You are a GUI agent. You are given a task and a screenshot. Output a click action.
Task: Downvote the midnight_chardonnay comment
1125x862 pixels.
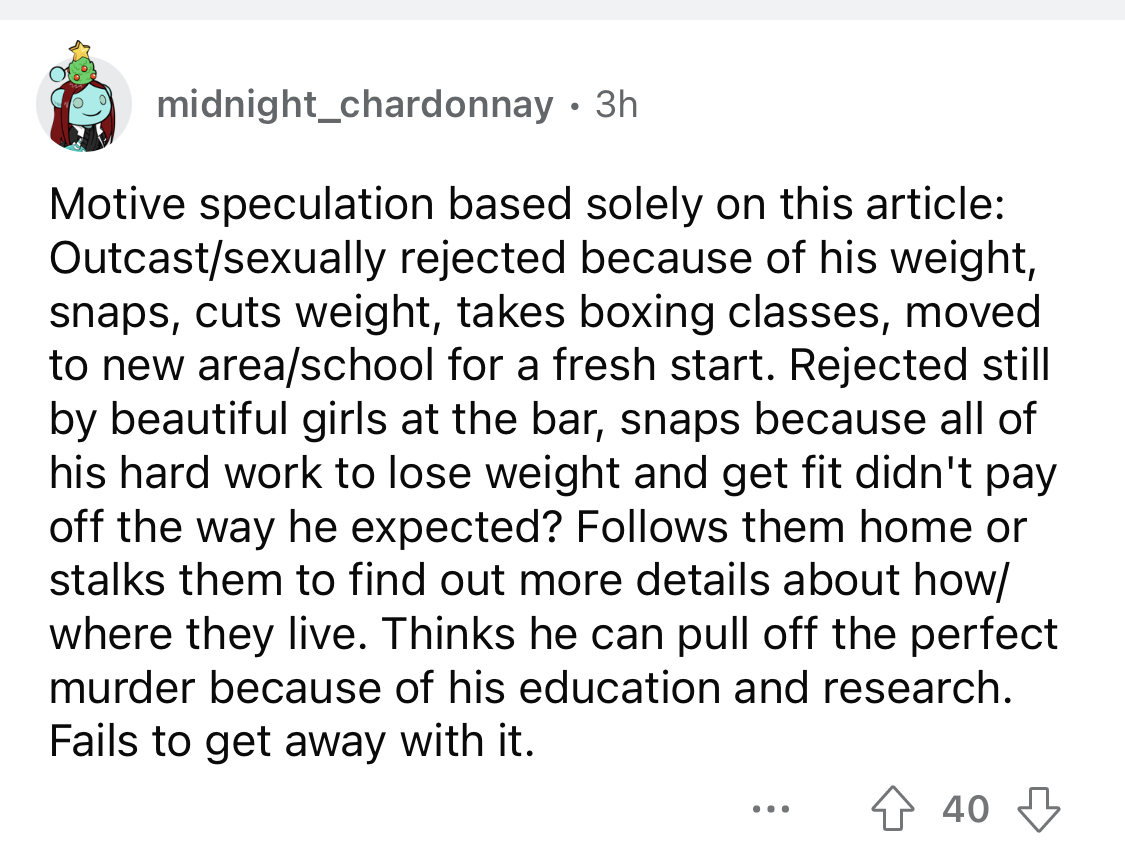[x=1038, y=809]
